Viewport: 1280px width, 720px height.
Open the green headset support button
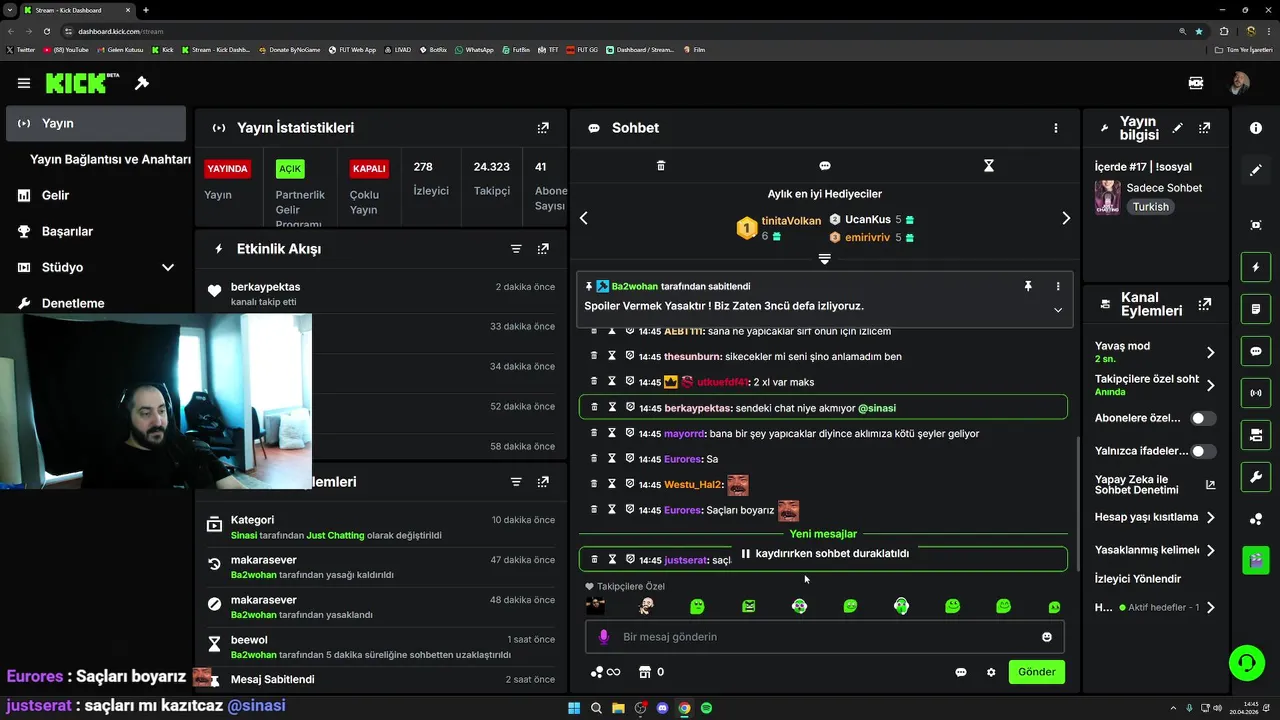(1247, 662)
